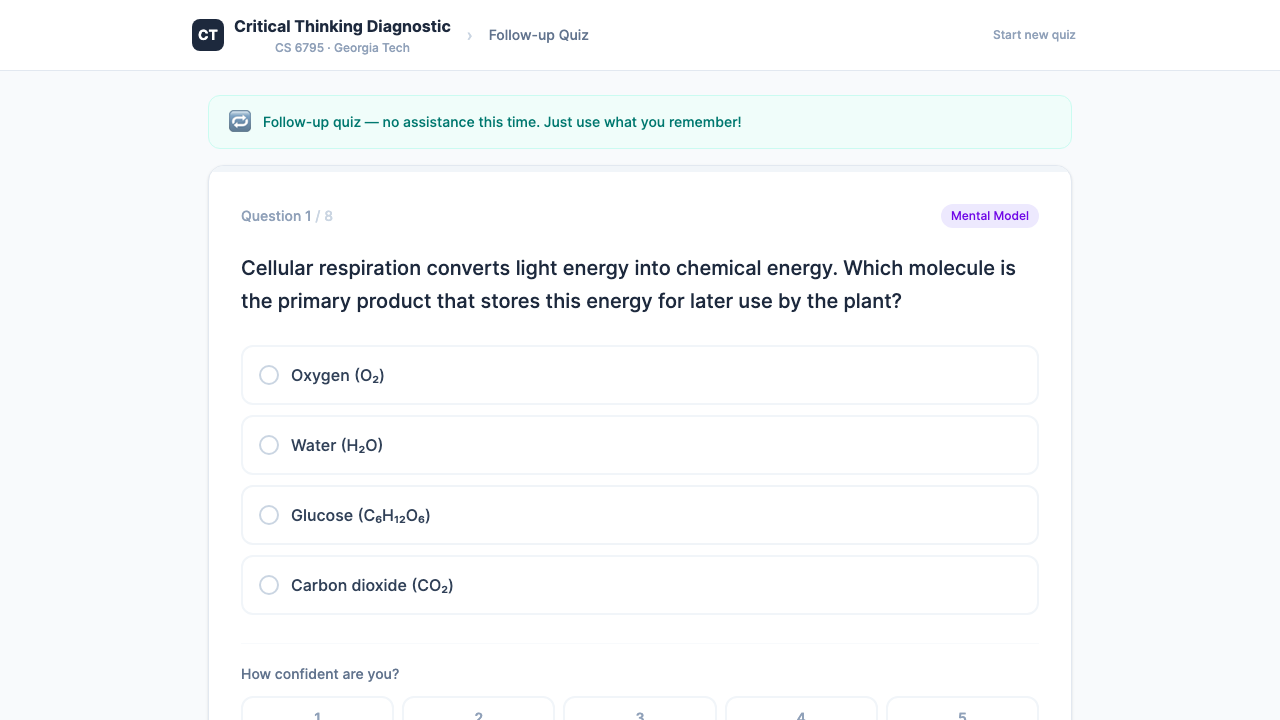
Task: Select the Oxygen (O₂) answer
Action: click(639, 375)
